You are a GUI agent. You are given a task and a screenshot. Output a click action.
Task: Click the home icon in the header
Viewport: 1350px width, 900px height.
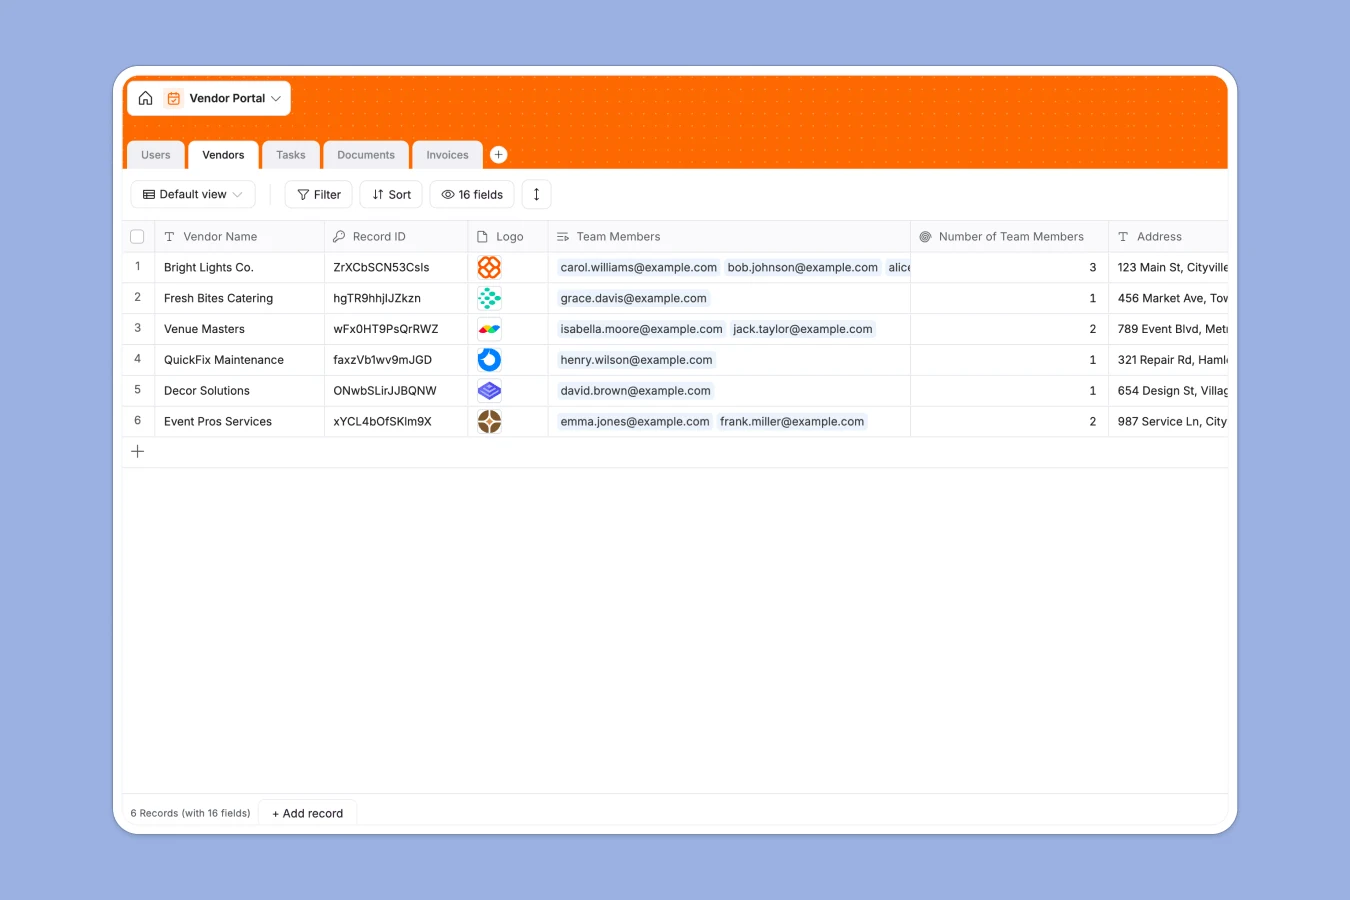[x=145, y=98]
